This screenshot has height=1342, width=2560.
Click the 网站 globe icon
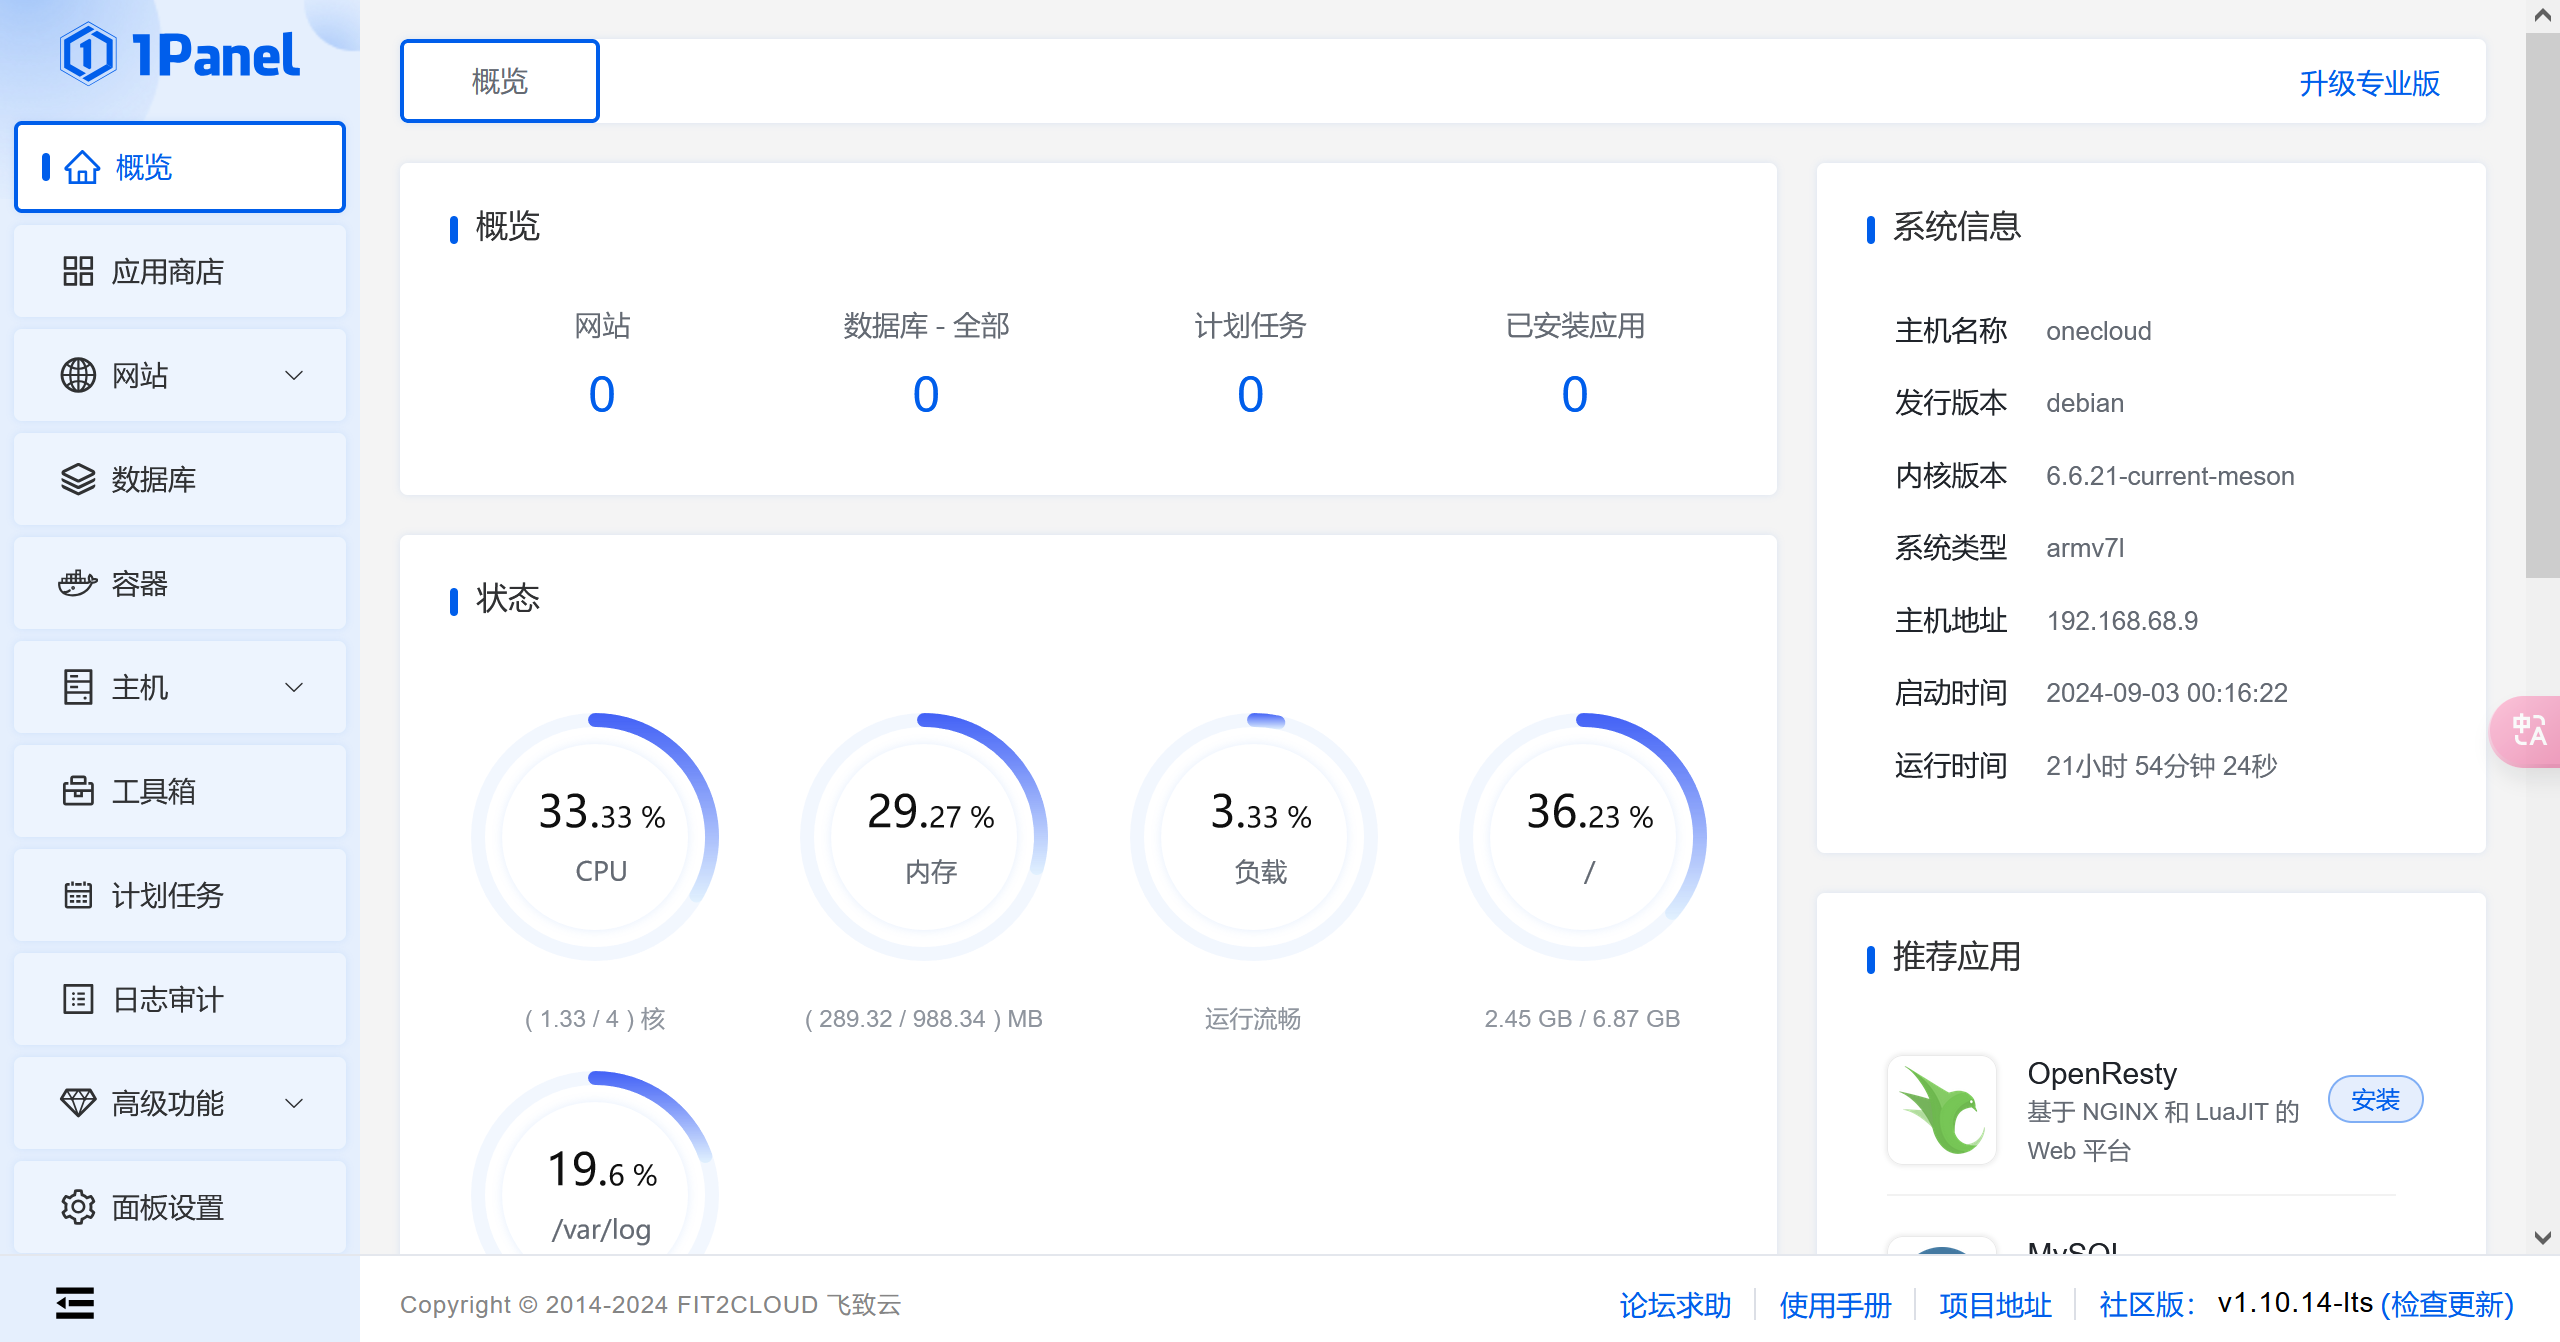coord(78,375)
